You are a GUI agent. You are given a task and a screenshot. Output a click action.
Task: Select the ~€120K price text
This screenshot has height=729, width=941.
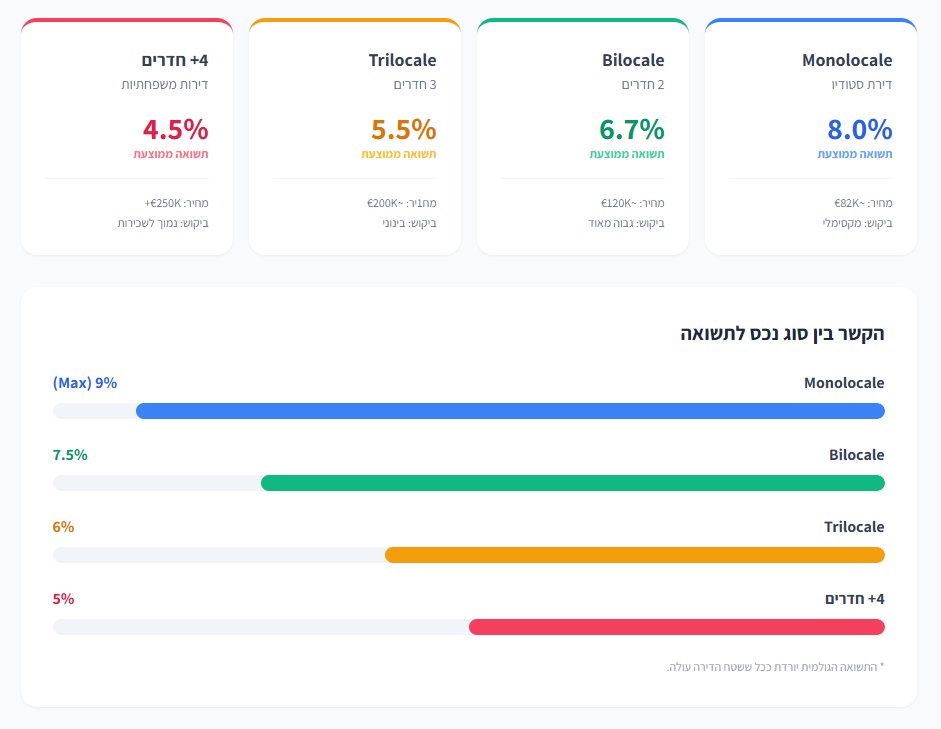pos(632,202)
